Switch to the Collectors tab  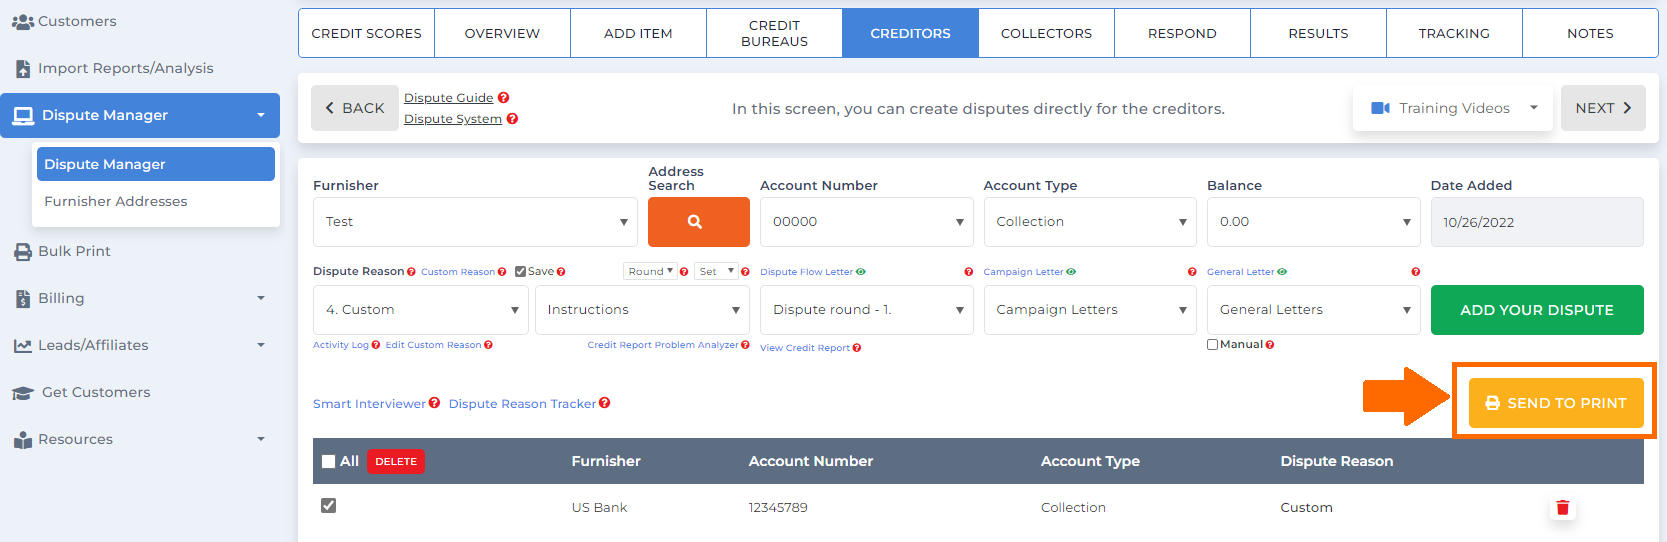[x=1046, y=33]
